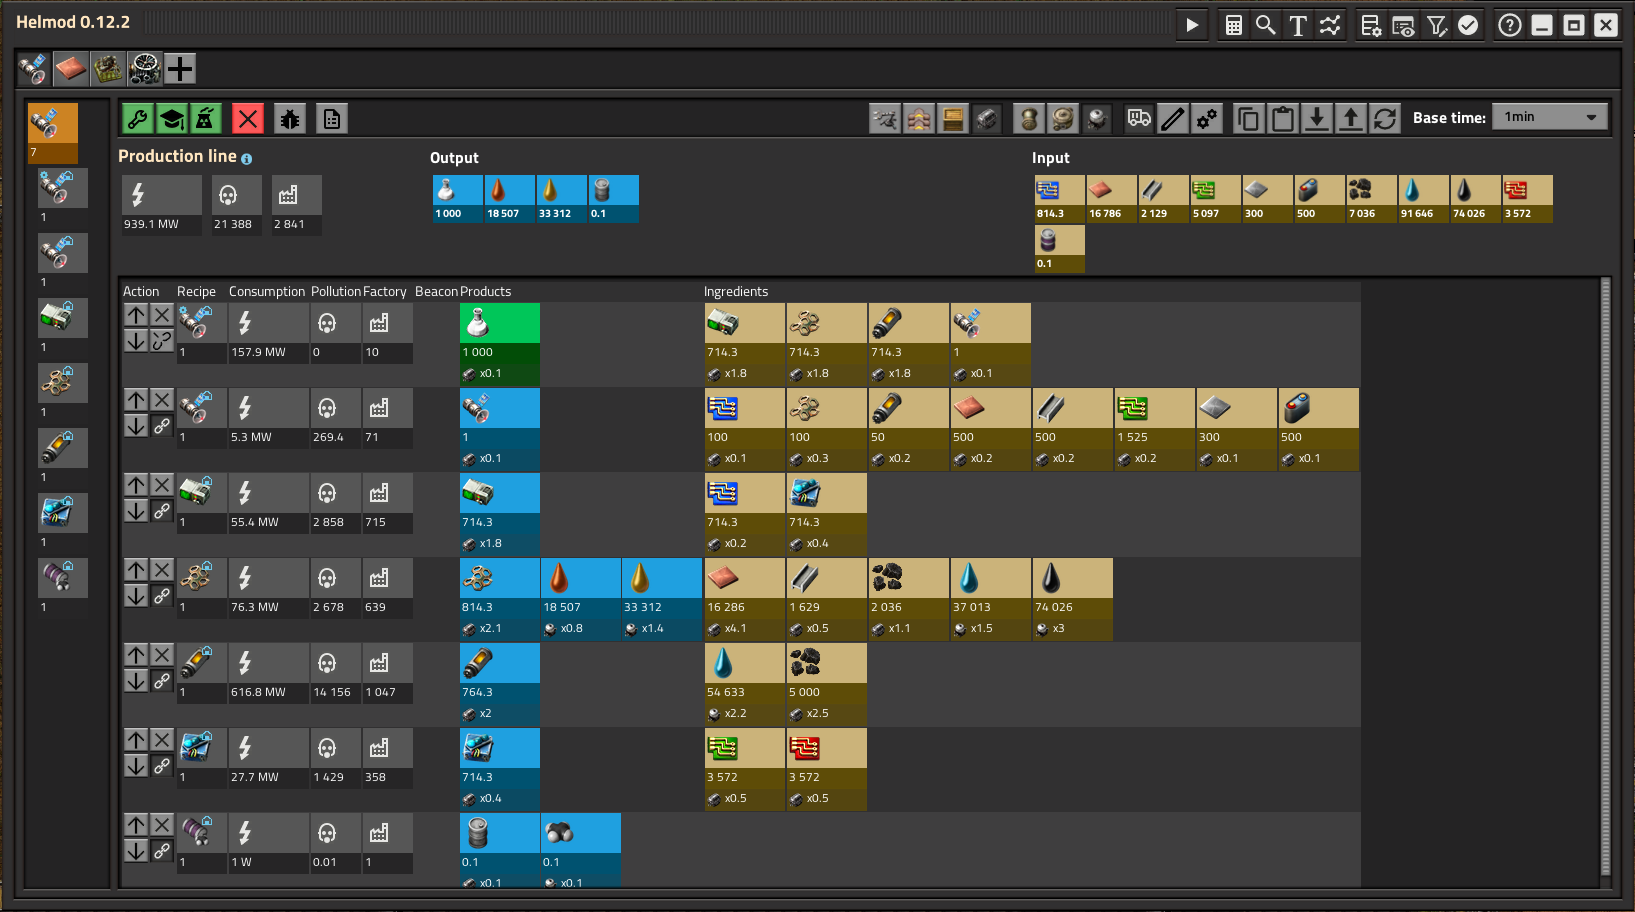Select the solar panel equipment block in sidebar
This screenshot has width=1635, height=912.
pos(63,318)
